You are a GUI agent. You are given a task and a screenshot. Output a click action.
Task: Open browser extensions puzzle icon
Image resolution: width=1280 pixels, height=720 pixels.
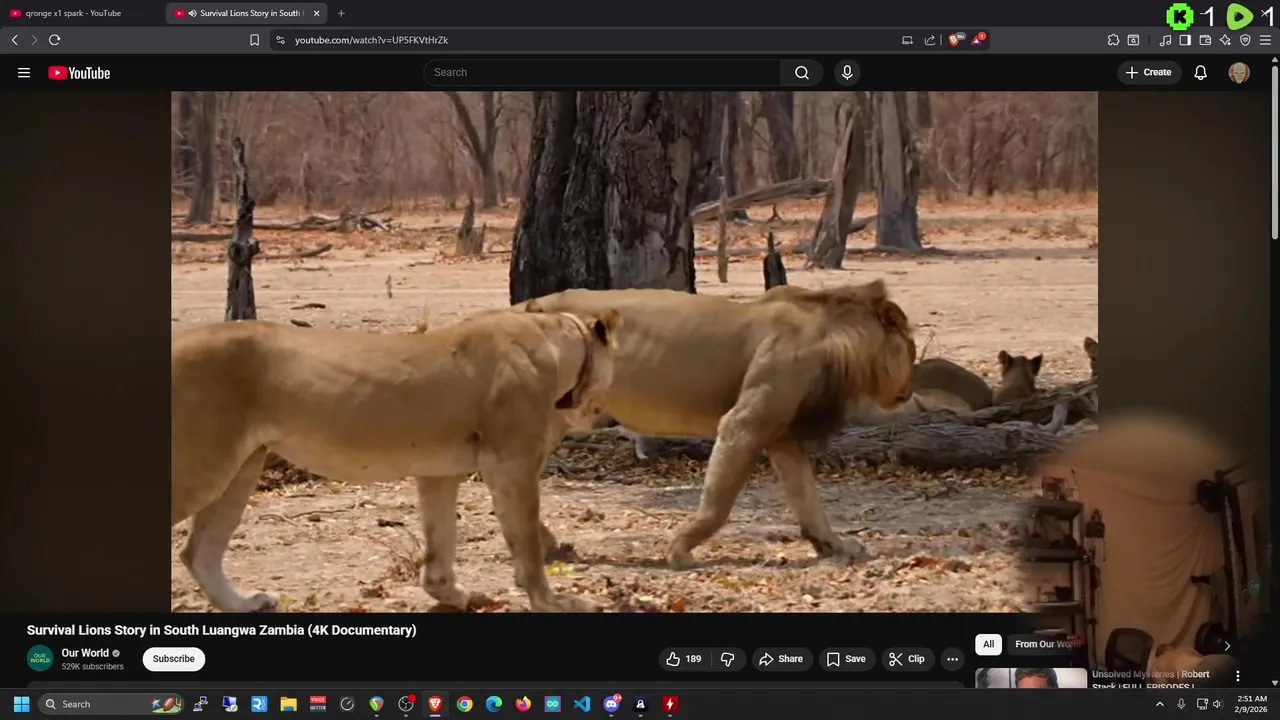pyautogui.click(x=1113, y=40)
